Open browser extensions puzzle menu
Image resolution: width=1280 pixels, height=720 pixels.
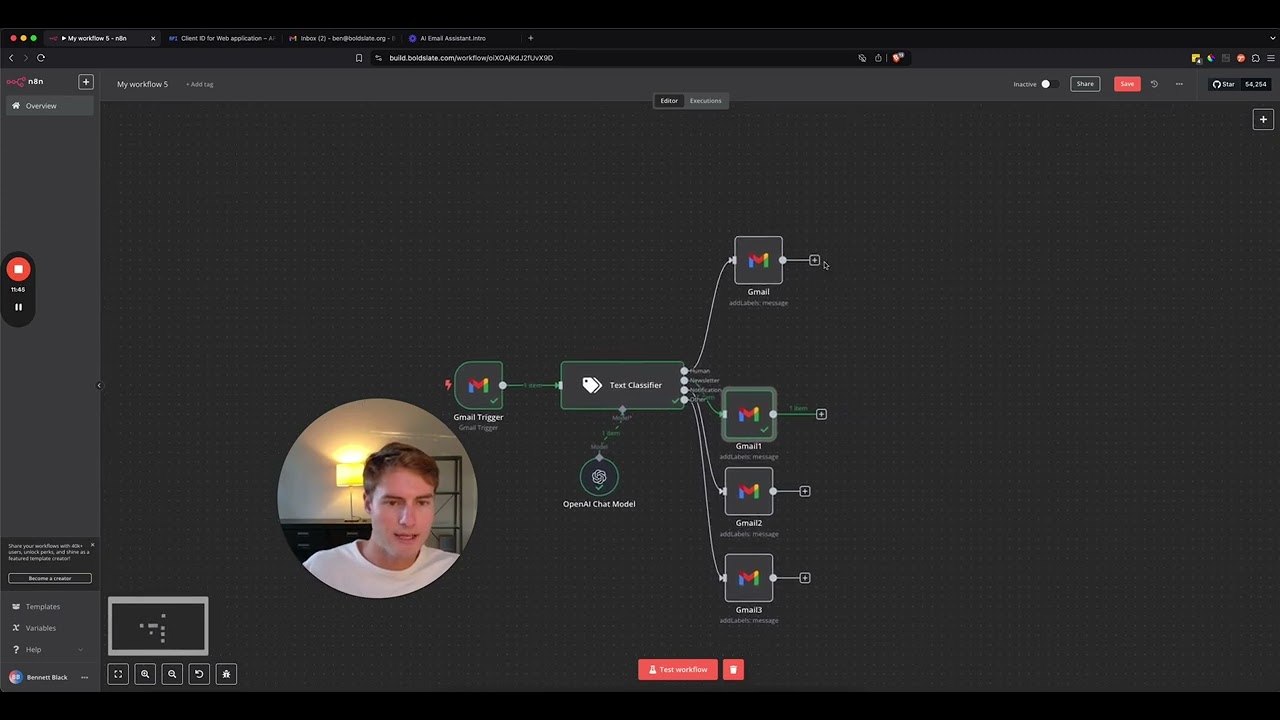(x=1256, y=58)
